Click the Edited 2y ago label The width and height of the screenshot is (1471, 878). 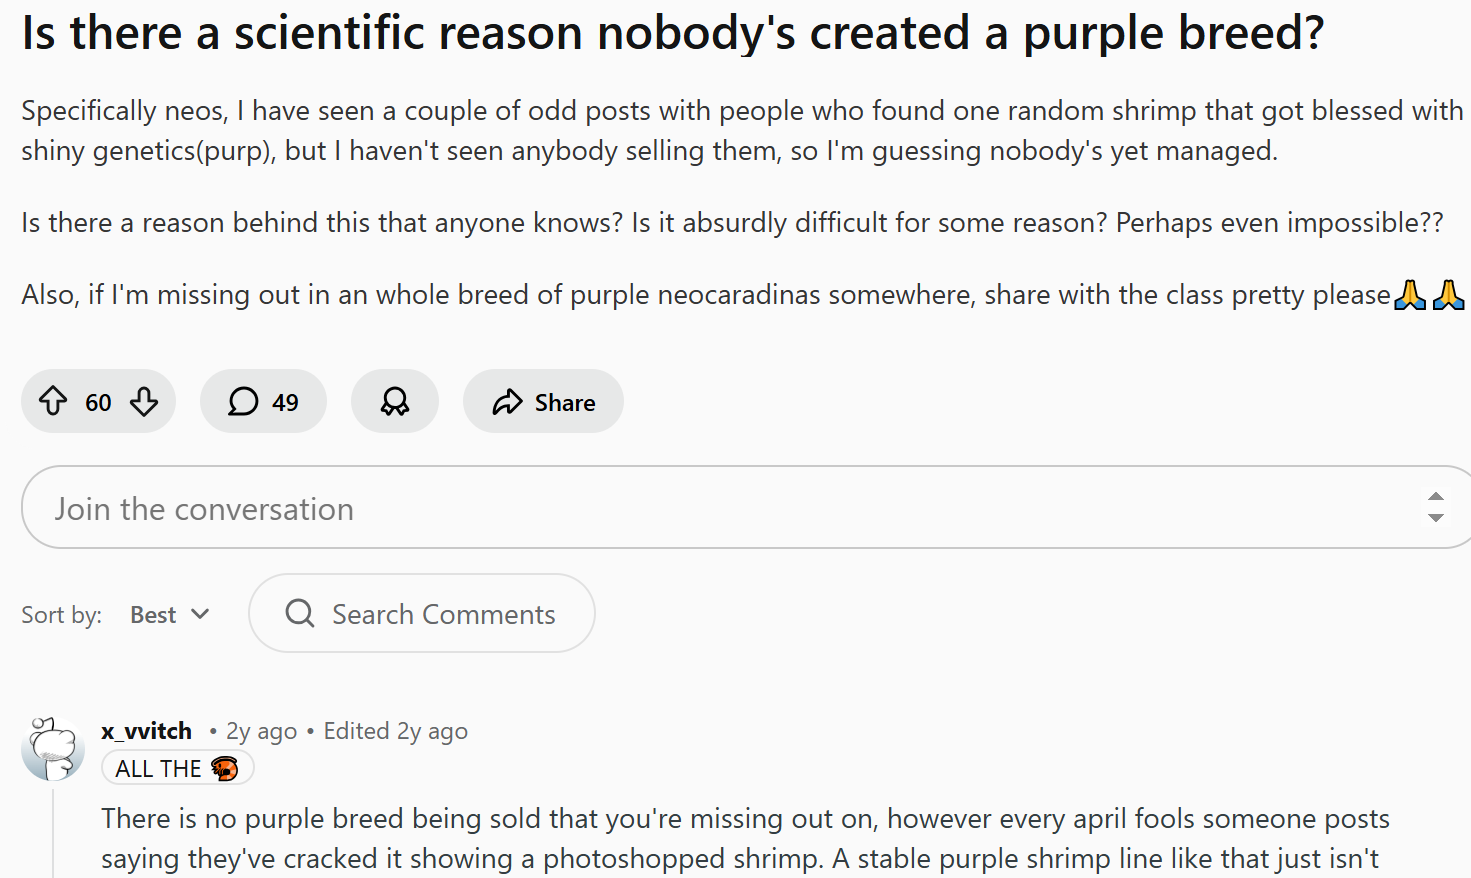coord(395,732)
